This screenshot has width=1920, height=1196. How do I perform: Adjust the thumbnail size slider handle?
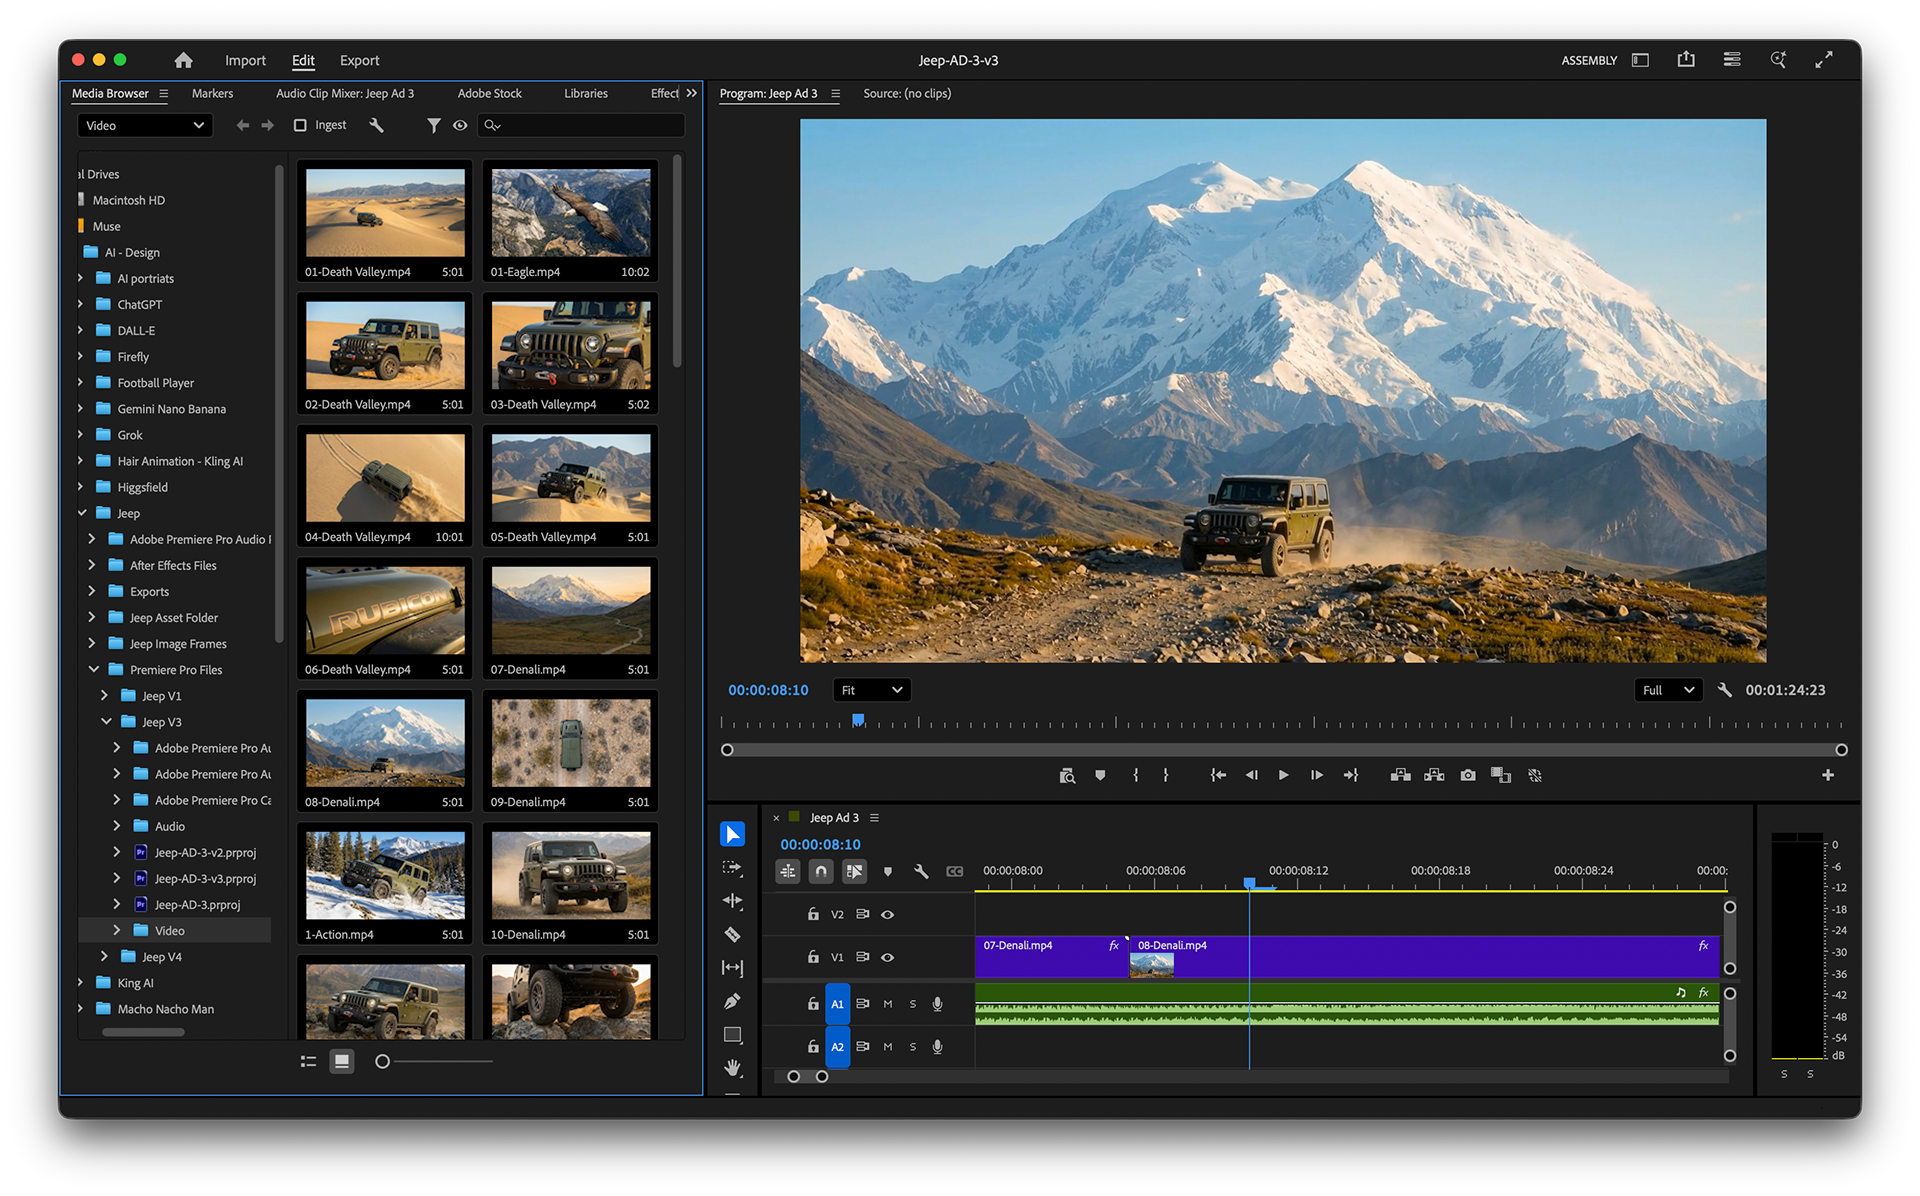pyautogui.click(x=382, y=1061)
